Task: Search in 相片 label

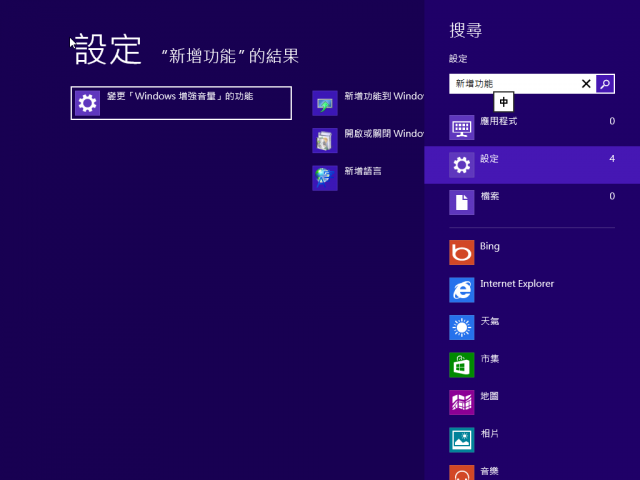Action: [x=490, y=433]
